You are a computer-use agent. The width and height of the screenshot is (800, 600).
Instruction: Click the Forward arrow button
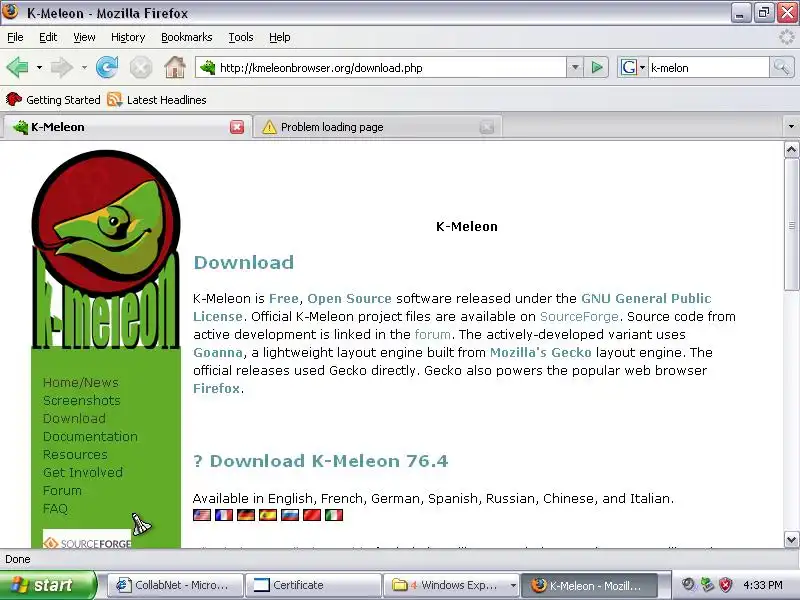pyautogui.click(x=62, y=67)
